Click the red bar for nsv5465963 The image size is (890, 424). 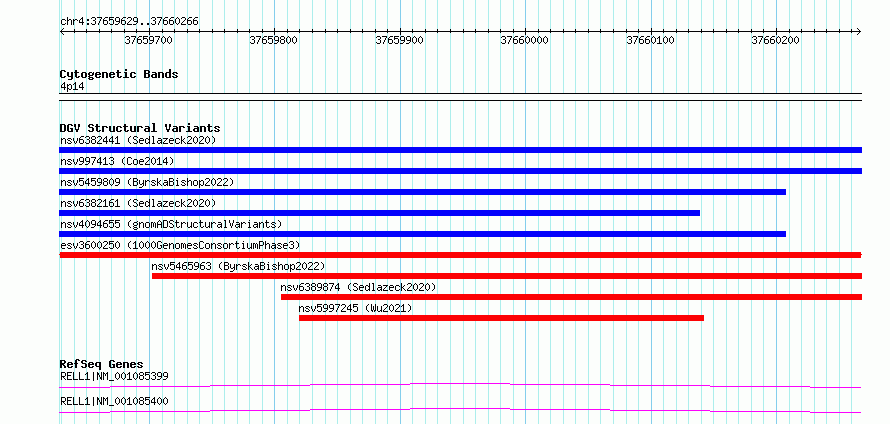tap(507, 276)
